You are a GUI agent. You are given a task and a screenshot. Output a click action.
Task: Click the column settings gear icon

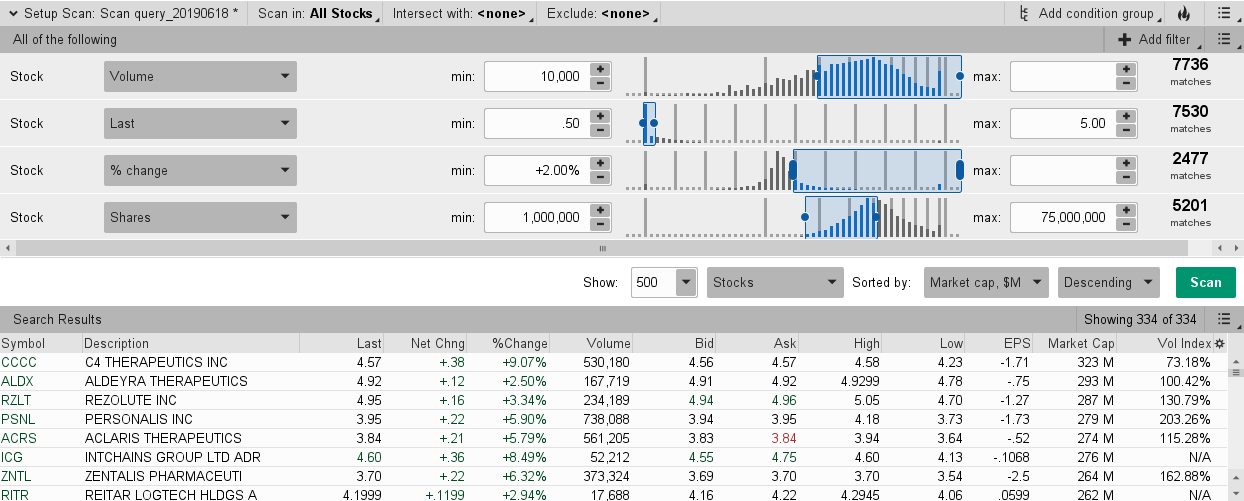pyautogui.click(x=1219, y=343)
